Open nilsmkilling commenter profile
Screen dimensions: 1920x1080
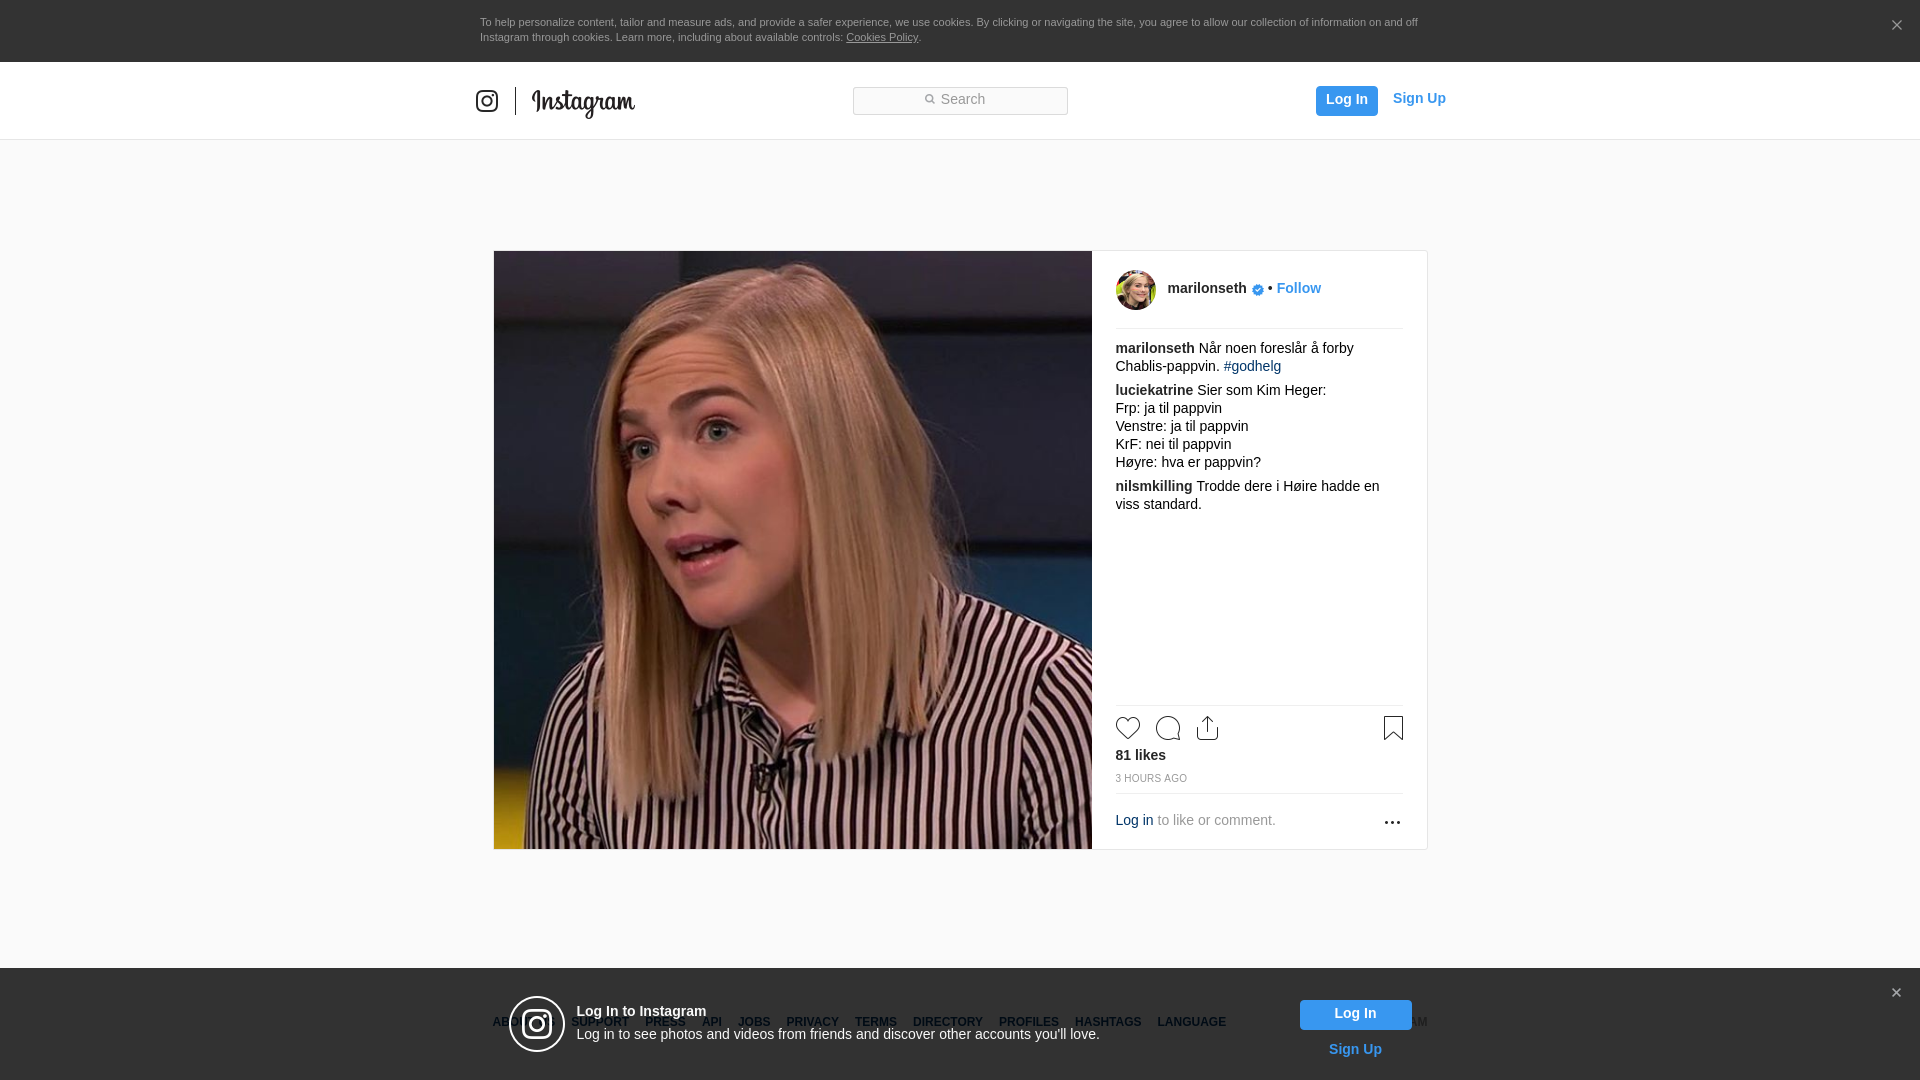(x=1153, y=486)
